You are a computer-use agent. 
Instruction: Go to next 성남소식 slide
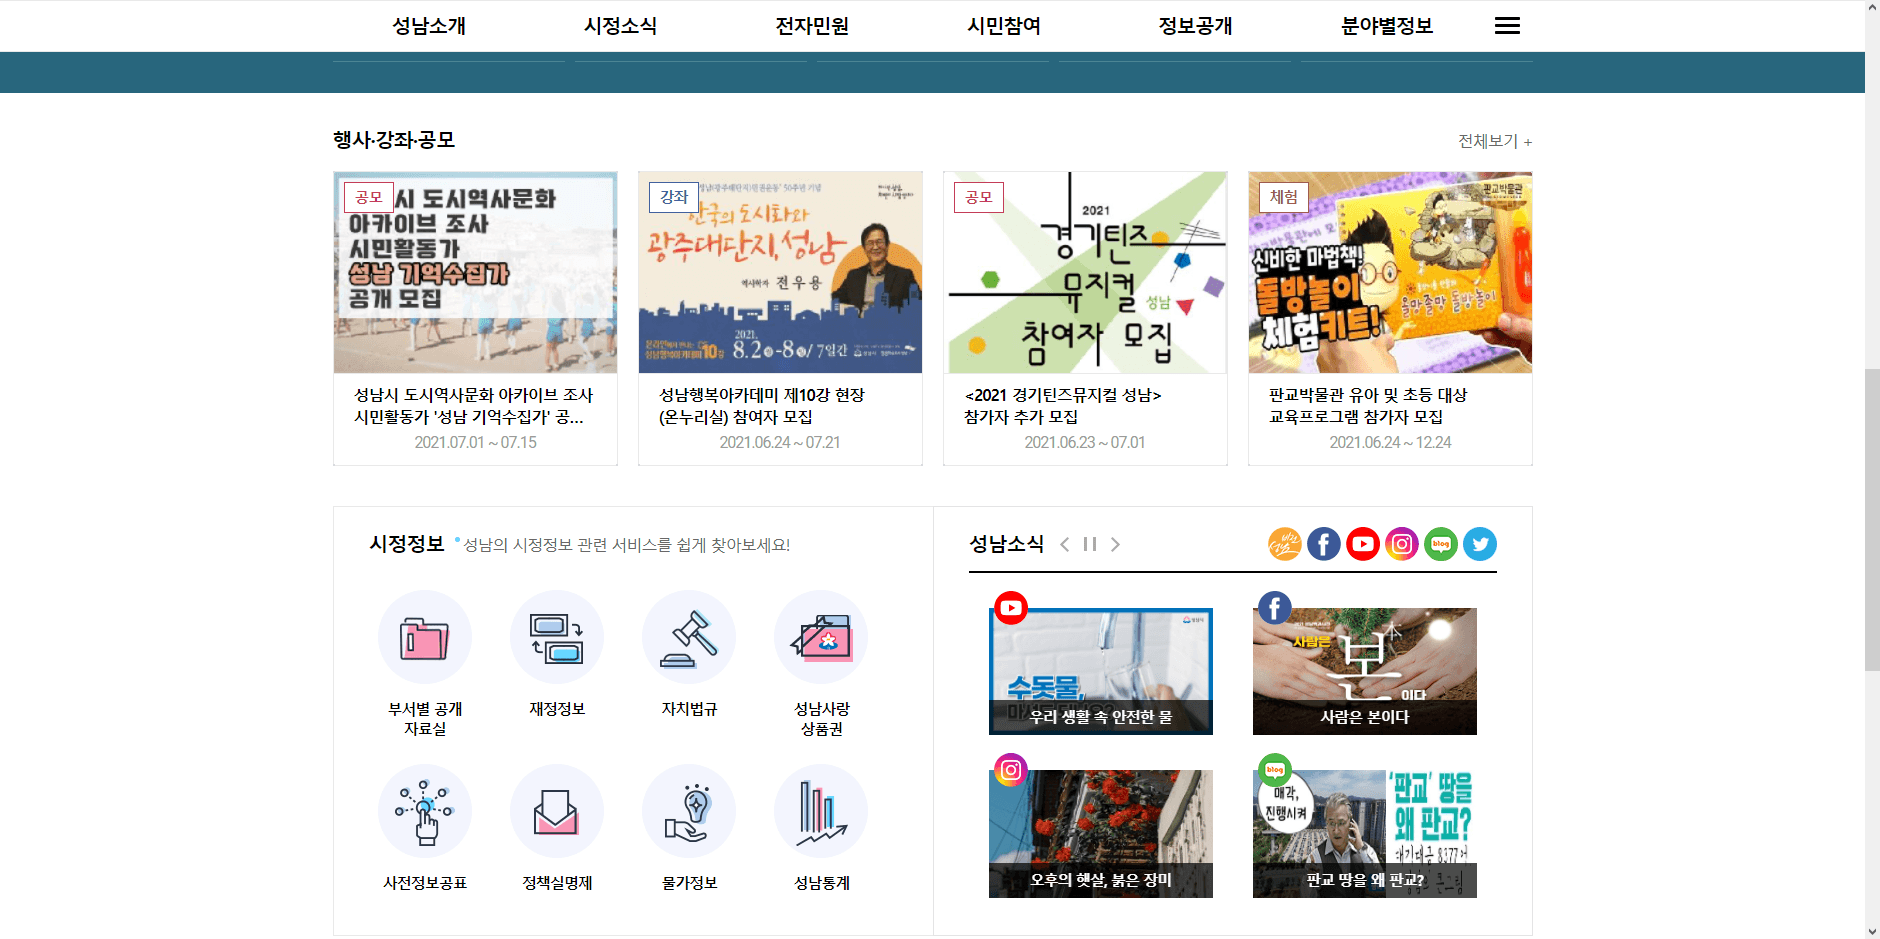[1115, 544]
